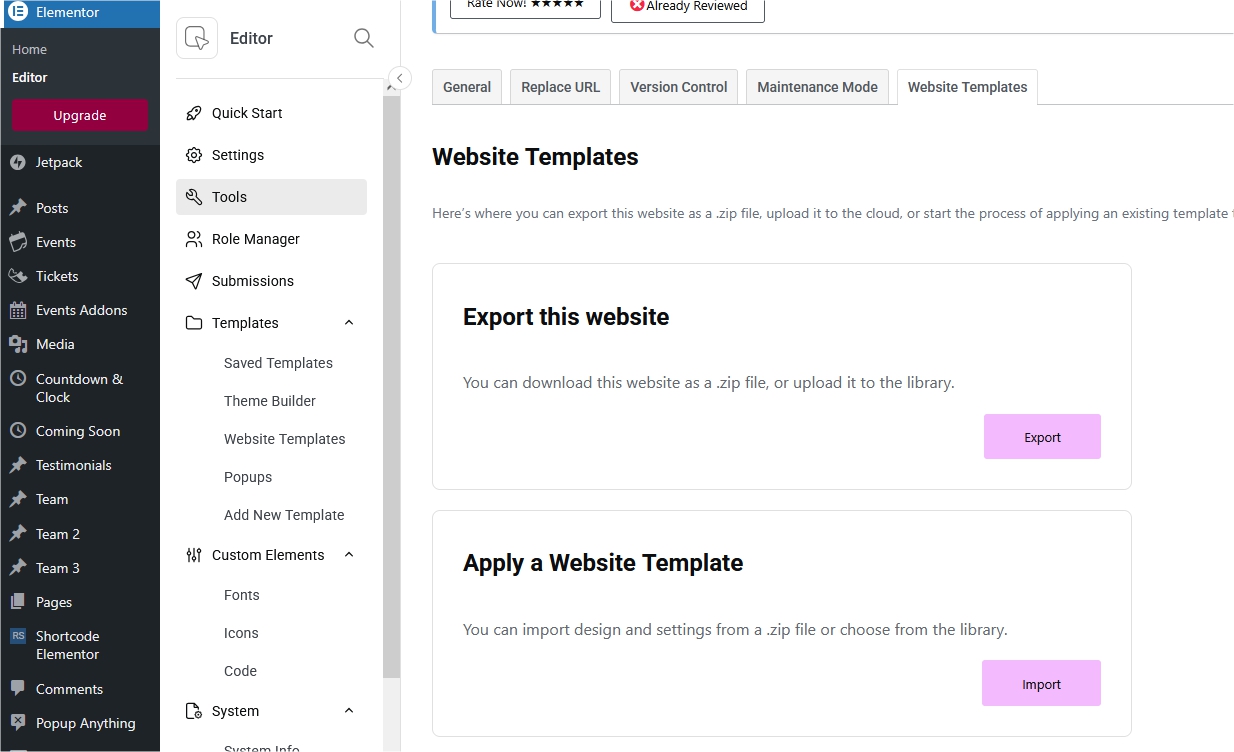Collapse the editor sidebar with arrow toggle

coord(399,78)
